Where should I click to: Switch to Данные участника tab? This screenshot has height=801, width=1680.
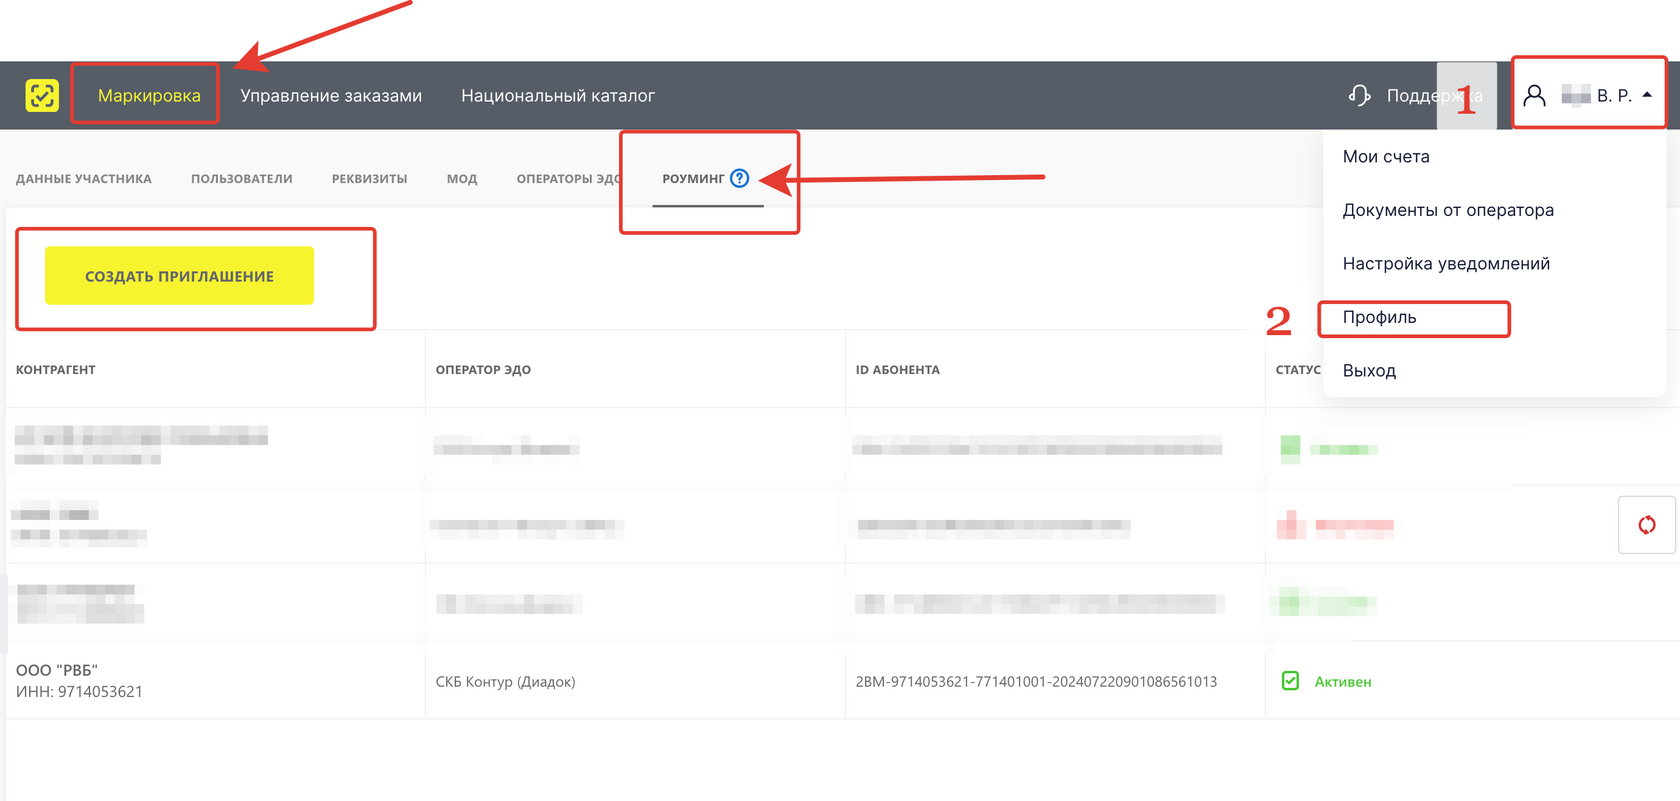84,179
